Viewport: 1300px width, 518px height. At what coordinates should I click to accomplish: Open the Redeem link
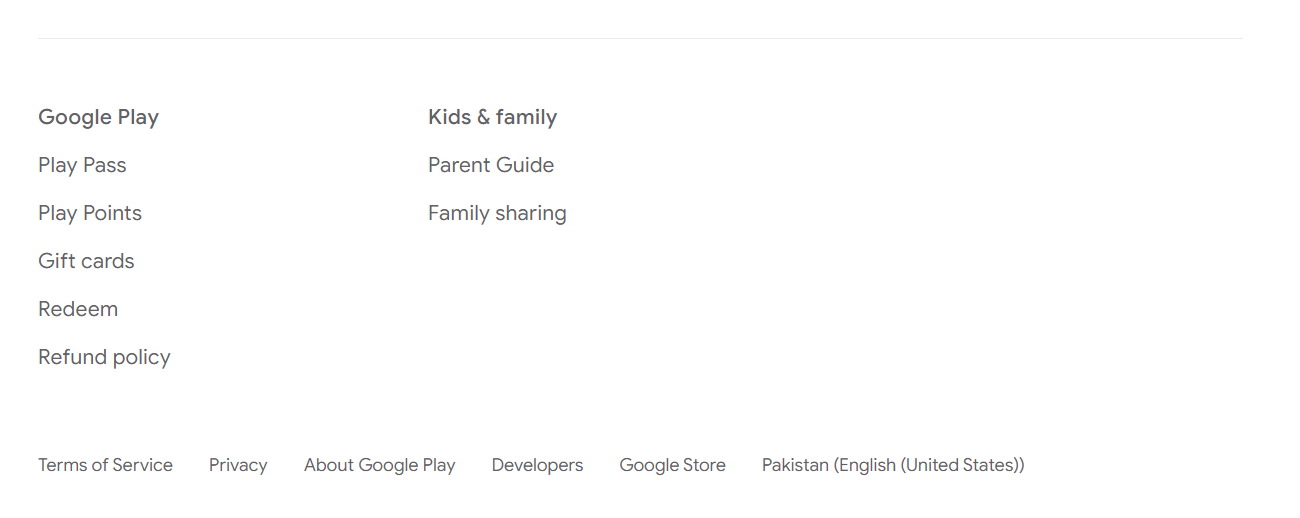coord(78,309)
